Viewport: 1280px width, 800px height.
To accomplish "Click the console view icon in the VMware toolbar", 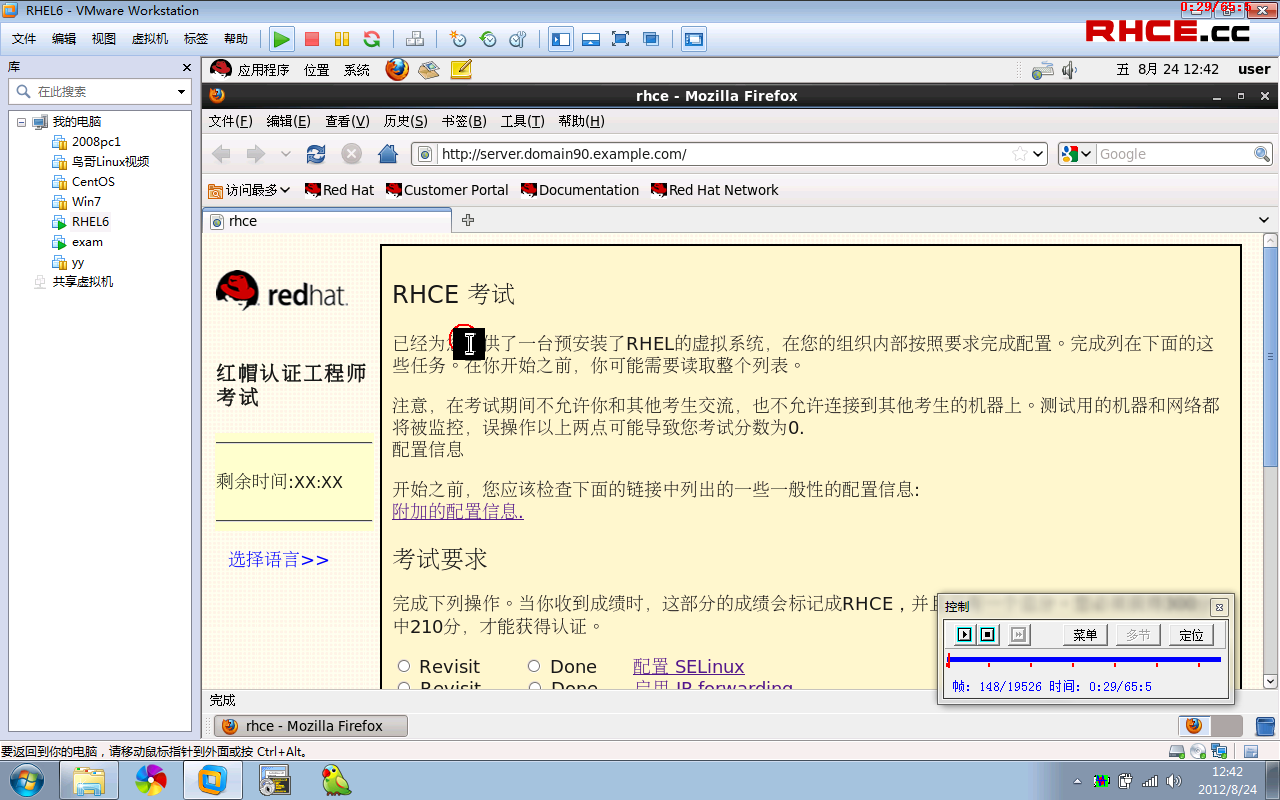I will tap(694, 39).
